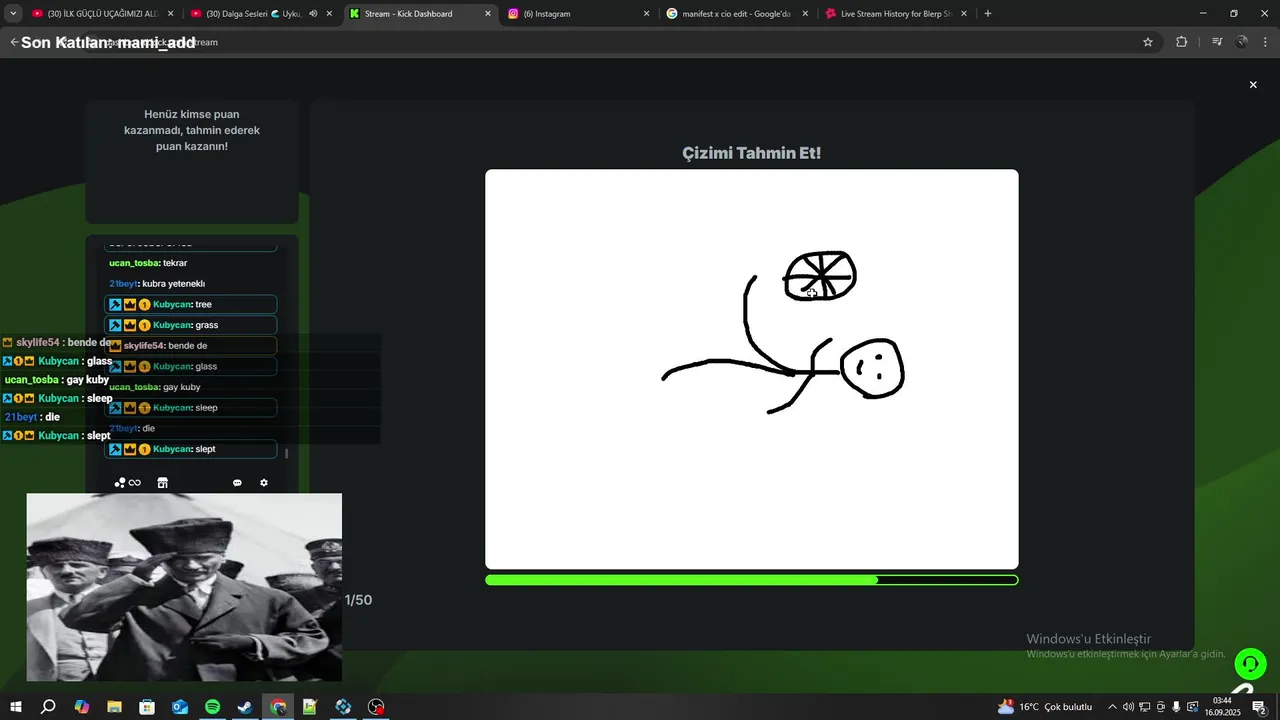
Task: Open a new browser tab
Action: [988, 14]
